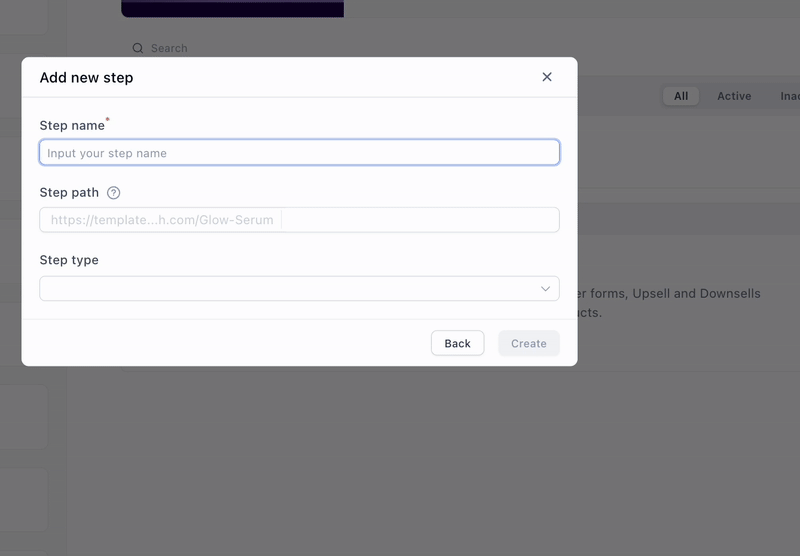Image resolution: width=800 pixels, height=556 pixels.
Task: Open the Step type dropdown
Action: tap(299, 289)
